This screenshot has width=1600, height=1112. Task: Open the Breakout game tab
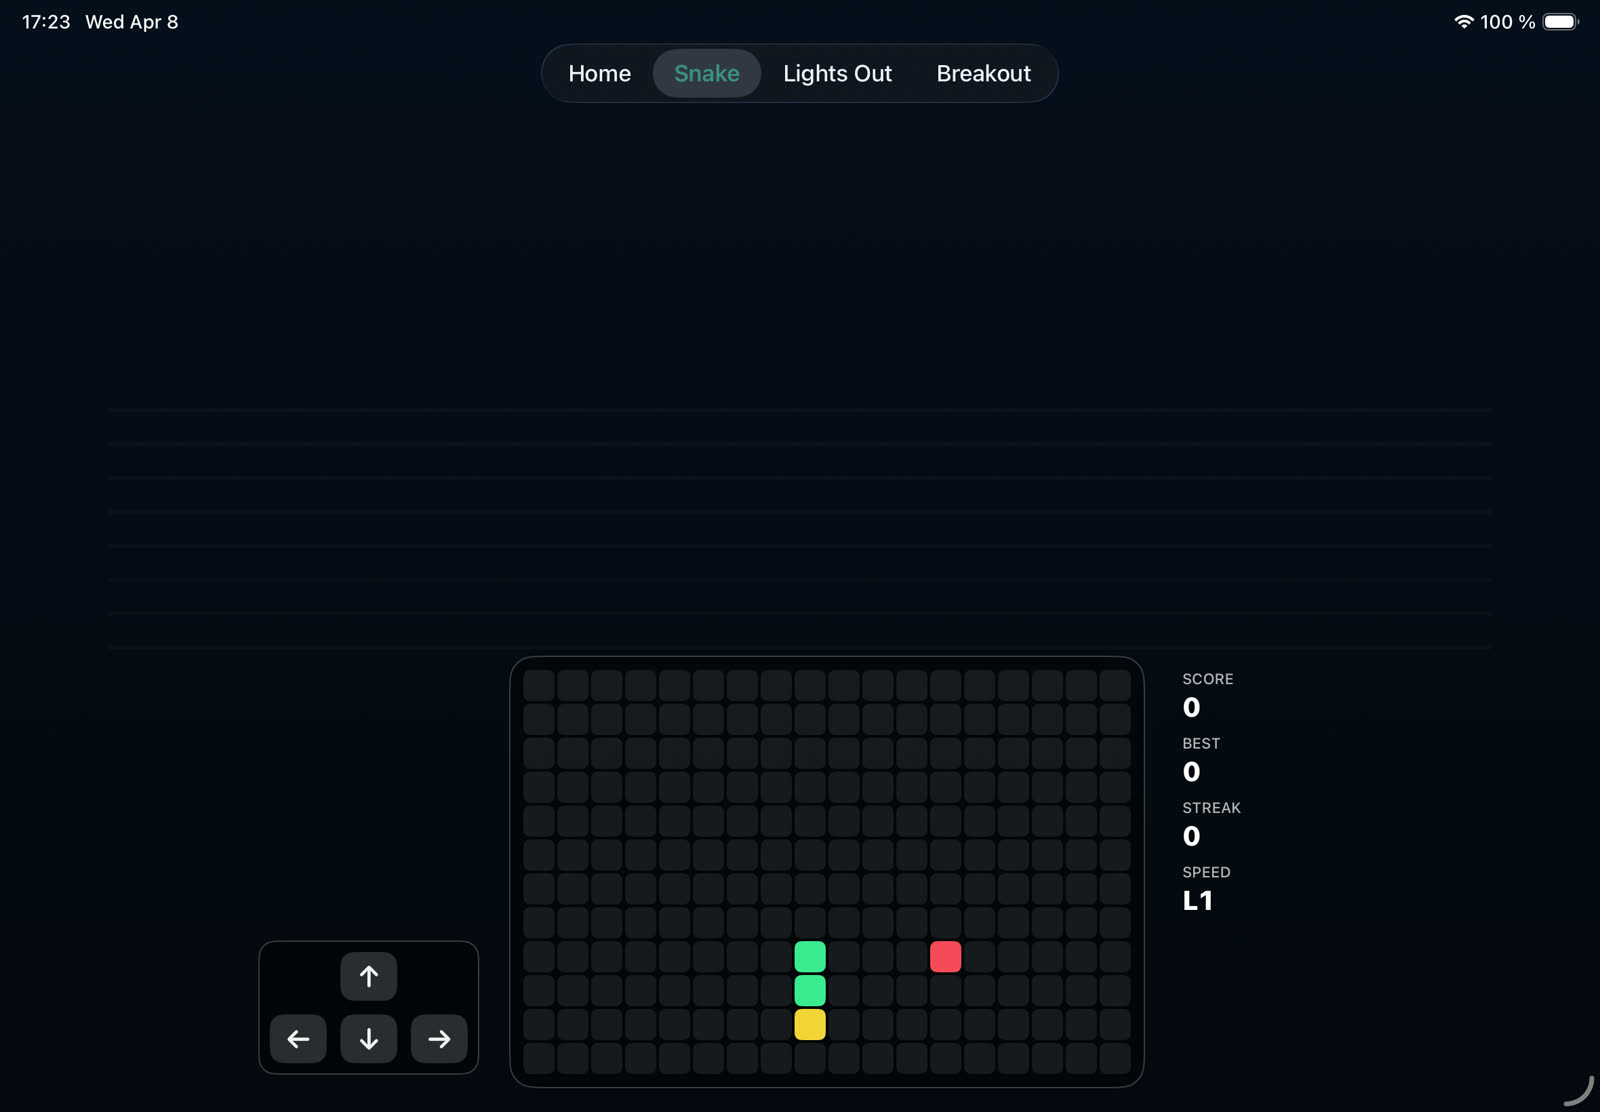(983, 73)
